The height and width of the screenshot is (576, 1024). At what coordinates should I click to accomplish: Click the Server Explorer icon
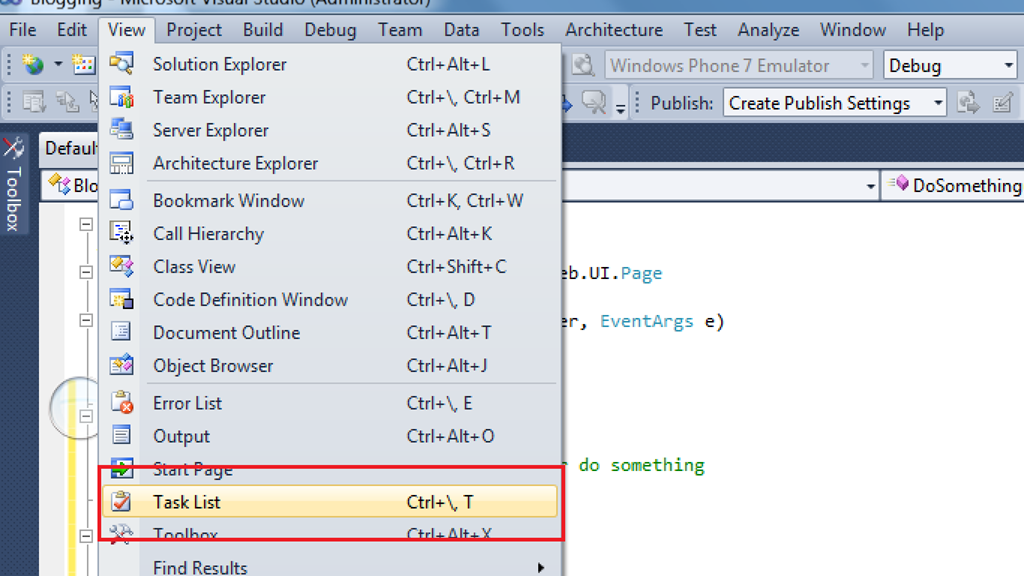pyautogui.click(x=121, y=130)
